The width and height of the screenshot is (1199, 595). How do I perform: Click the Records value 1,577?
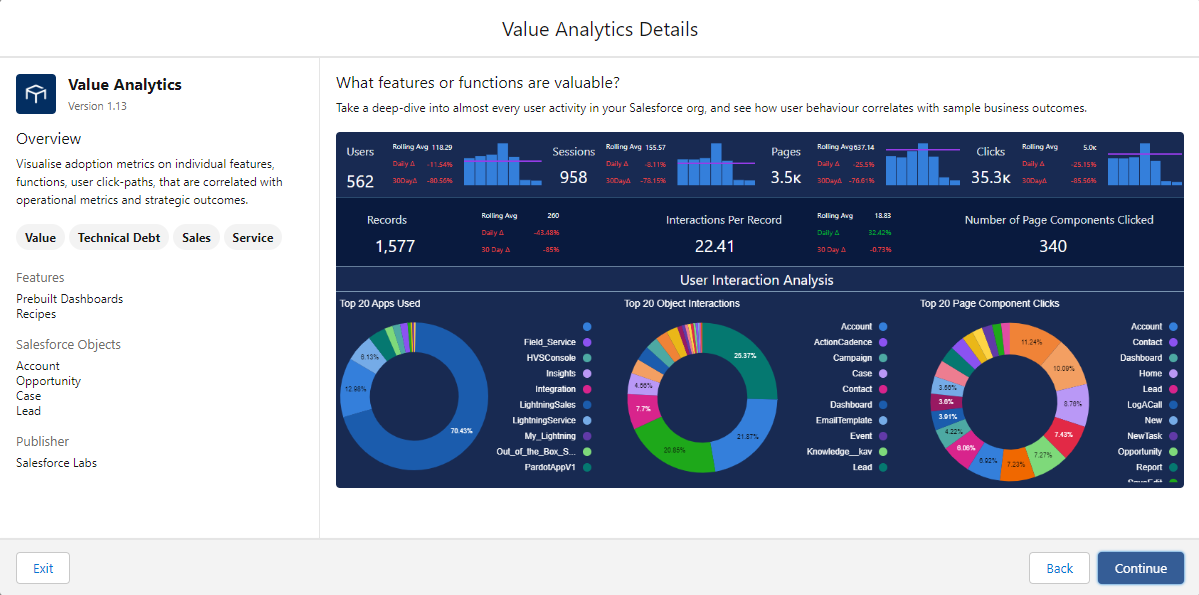point(395,245)
